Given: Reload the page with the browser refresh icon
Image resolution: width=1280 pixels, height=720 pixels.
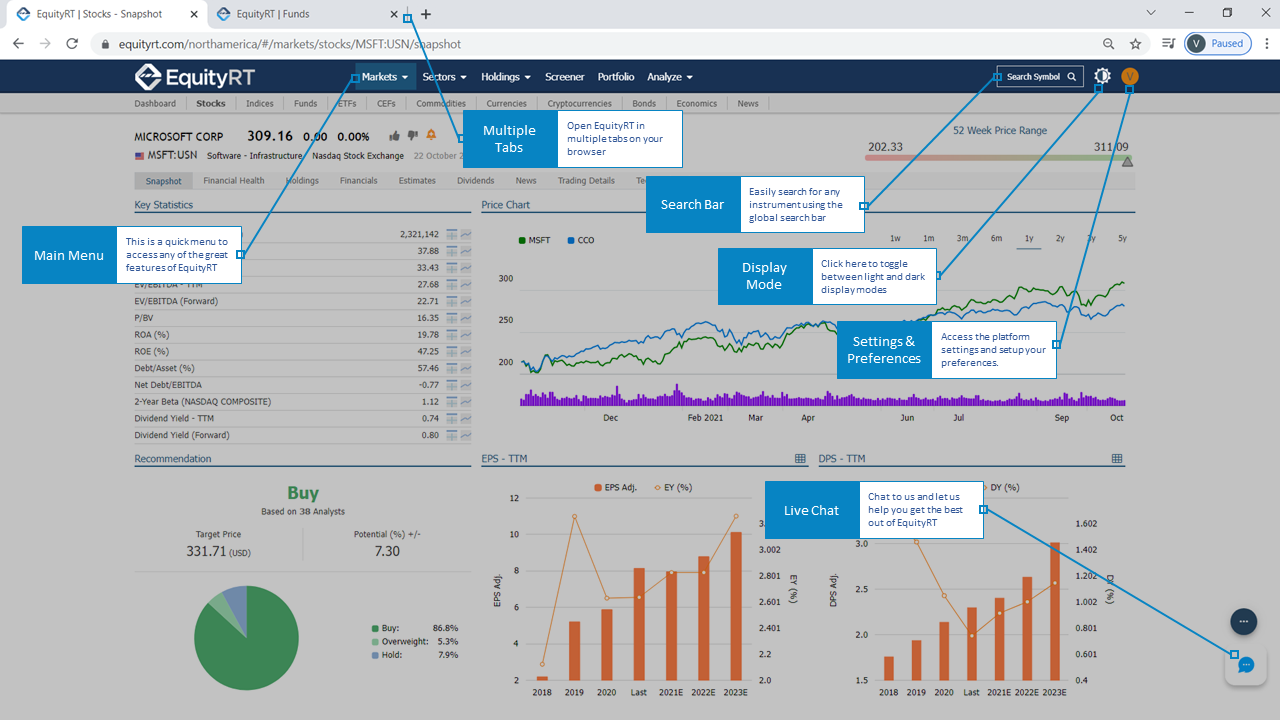Looking at the screenshot, I should tap(72, 44).
